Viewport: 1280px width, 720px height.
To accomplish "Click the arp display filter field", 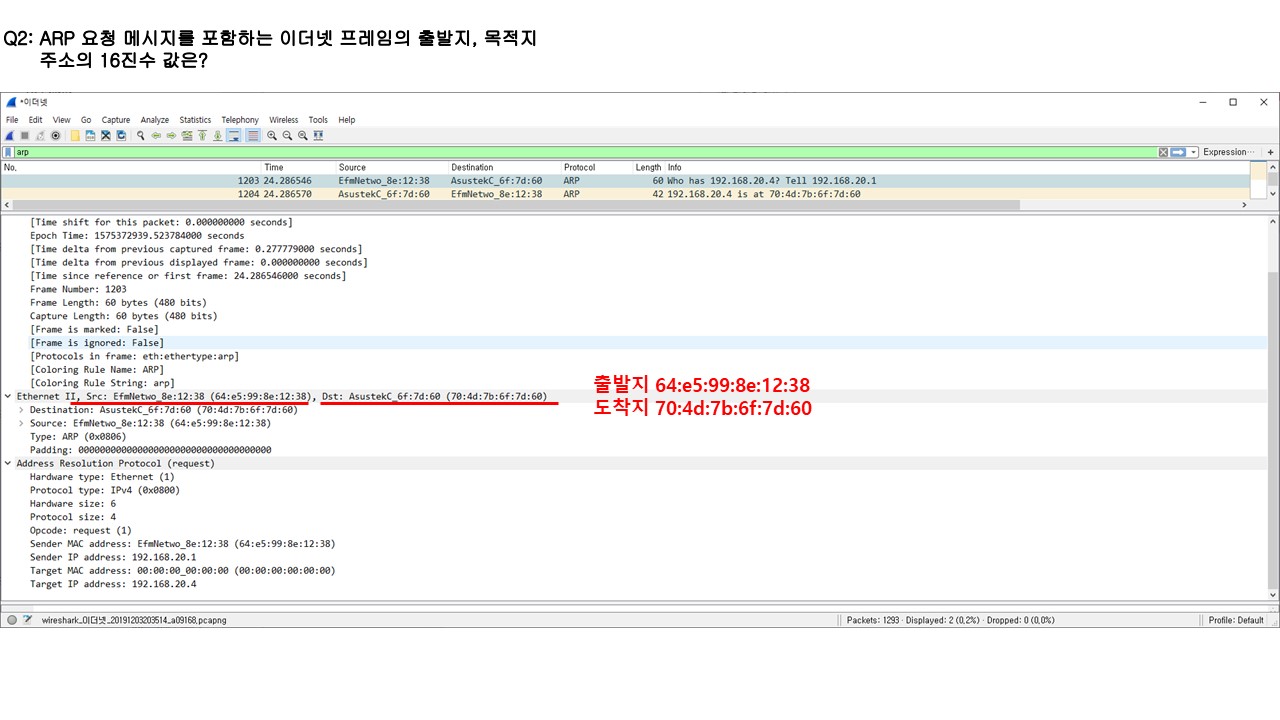I will pos(585,152).
